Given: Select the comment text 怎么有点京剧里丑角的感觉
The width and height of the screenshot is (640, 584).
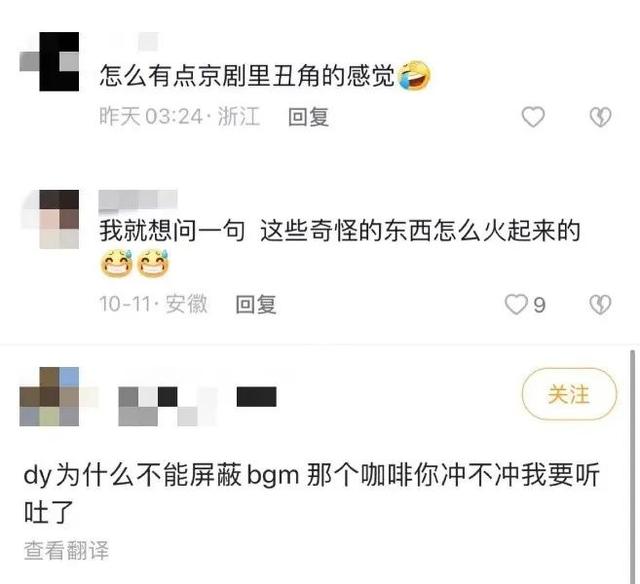Looking at the screenshot, I should (247, 76).
